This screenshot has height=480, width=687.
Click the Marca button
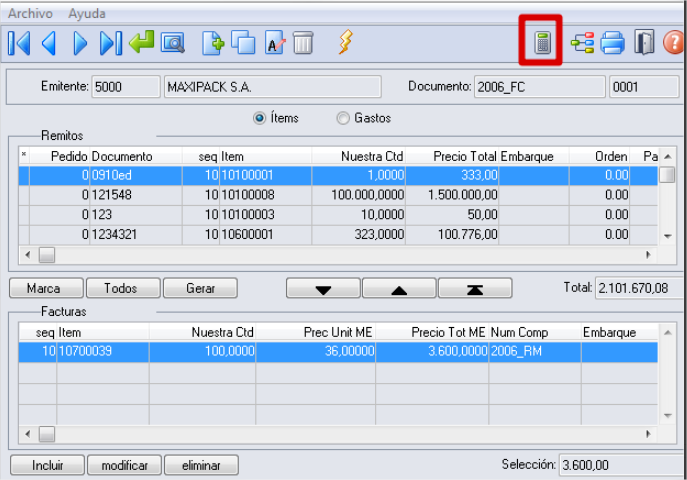tap(46, 288)
